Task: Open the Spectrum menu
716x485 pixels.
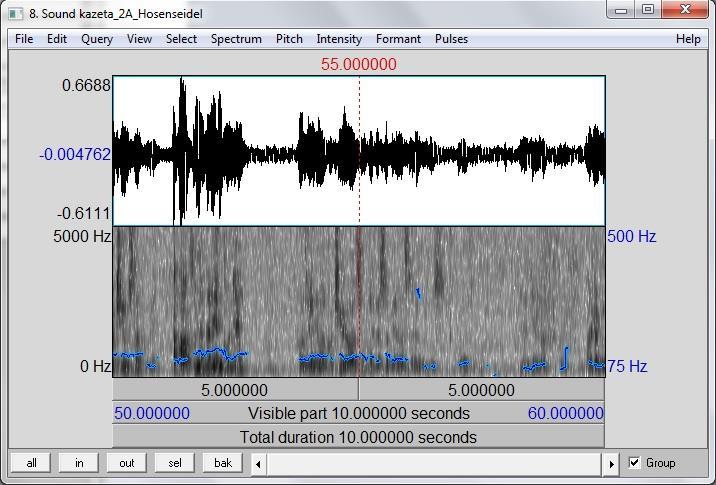Action: [236, 39]
